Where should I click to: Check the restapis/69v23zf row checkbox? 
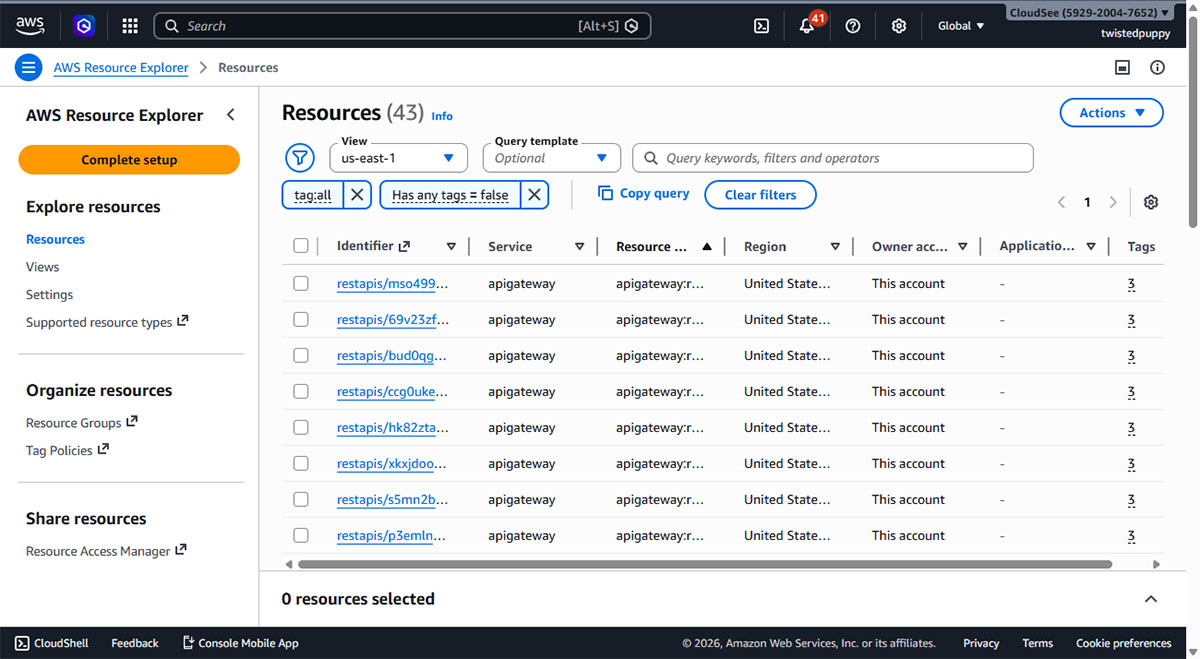301,320
